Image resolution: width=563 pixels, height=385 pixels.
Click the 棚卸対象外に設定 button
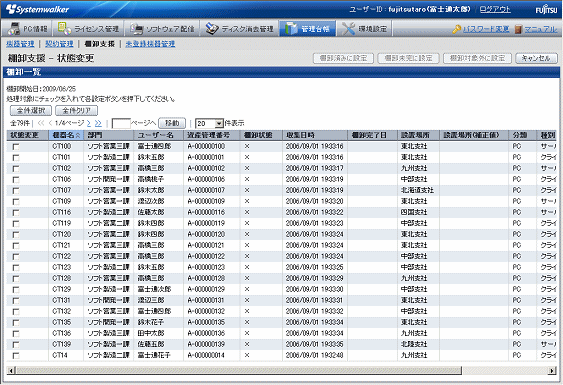[478, 58]
